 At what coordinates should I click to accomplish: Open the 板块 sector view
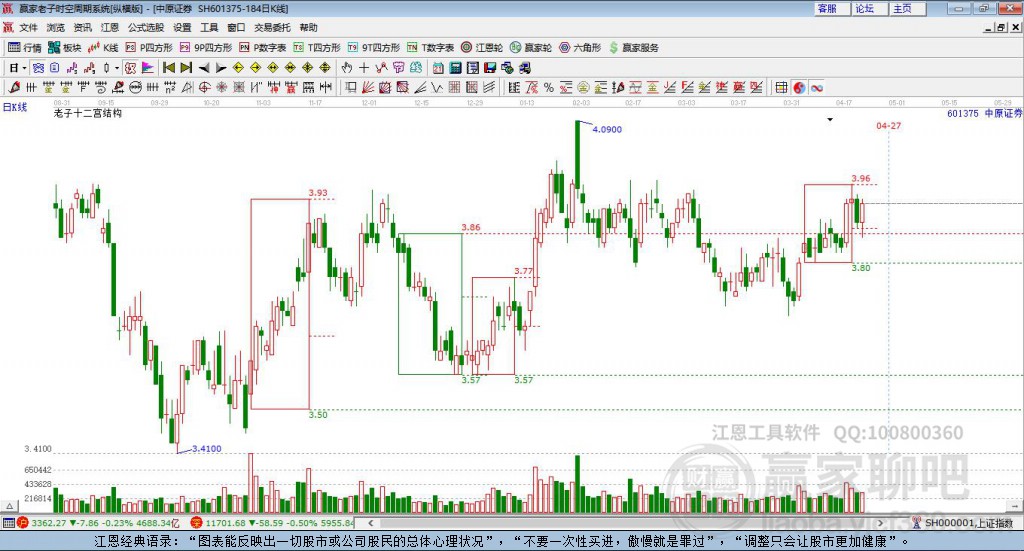coord(64,48)
